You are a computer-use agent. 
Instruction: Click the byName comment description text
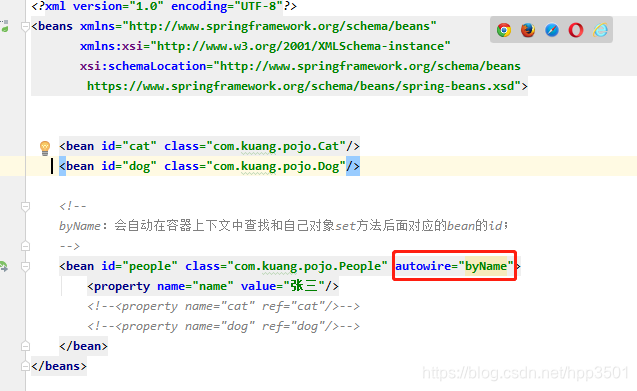284,226
